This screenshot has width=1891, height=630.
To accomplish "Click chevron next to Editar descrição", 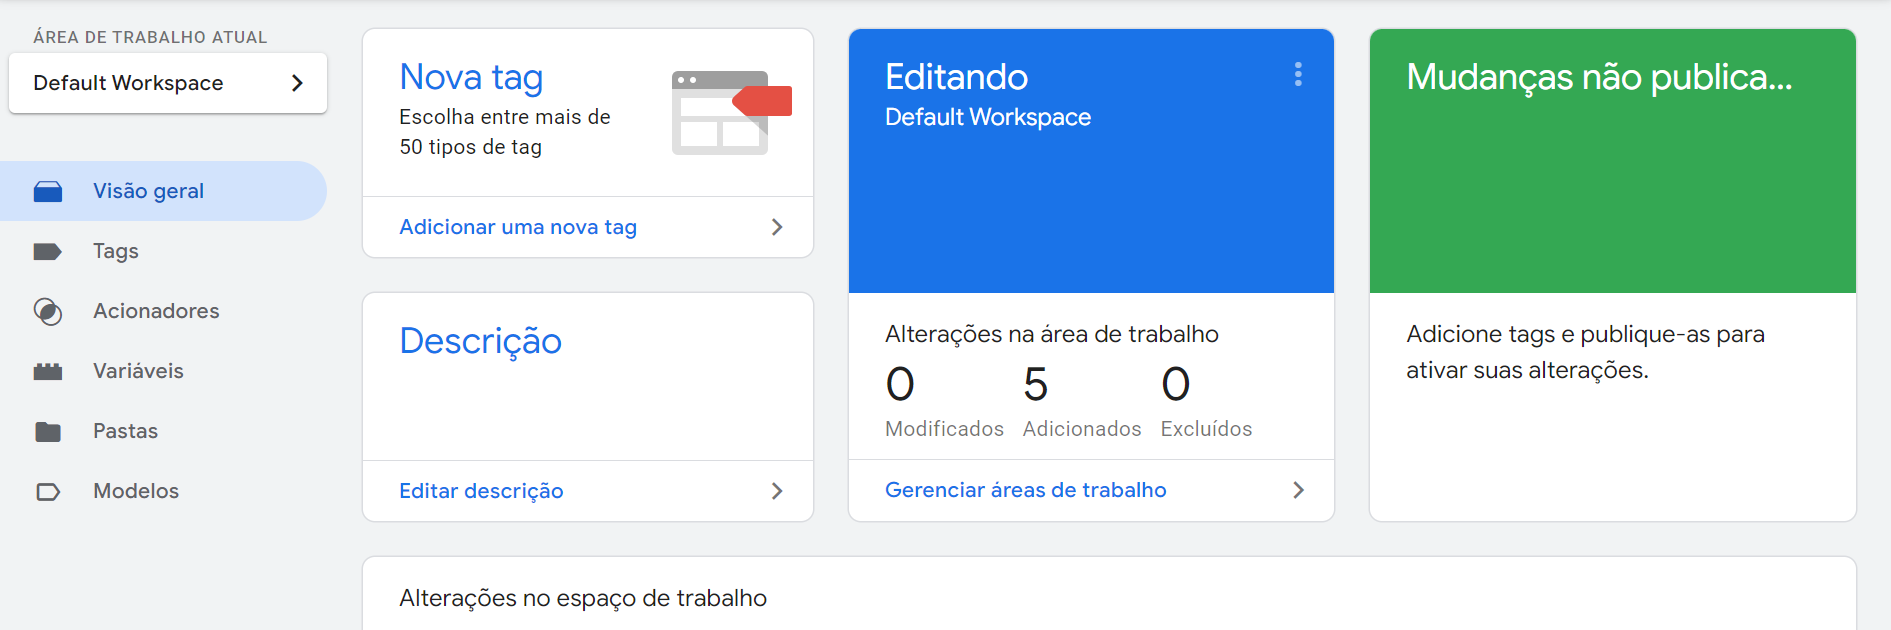I will 777,491.
